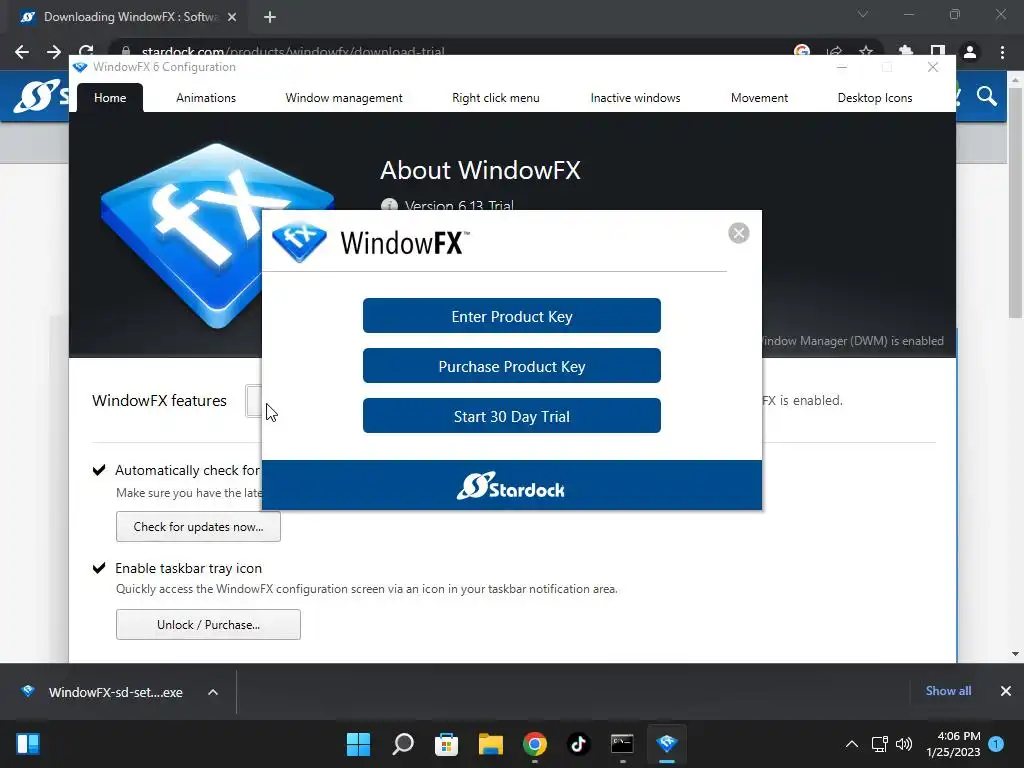The width and height of the screenshot is (1024, 768).
Task: Open File Explorer from taskbar
Action: coord(490,744)
